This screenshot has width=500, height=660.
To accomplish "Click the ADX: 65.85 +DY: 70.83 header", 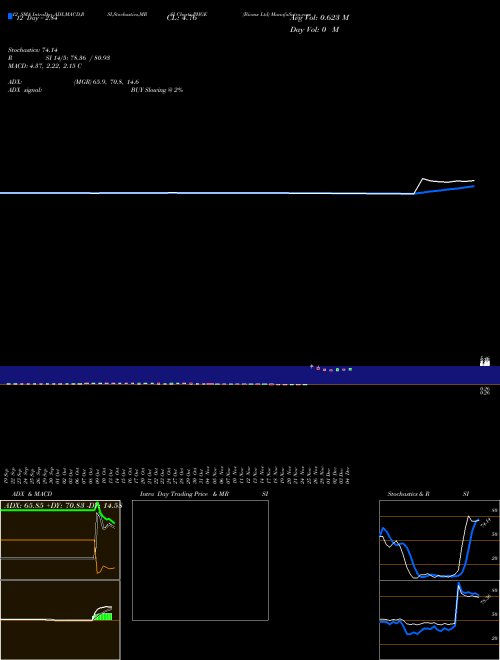I will (x=61, y=505).
